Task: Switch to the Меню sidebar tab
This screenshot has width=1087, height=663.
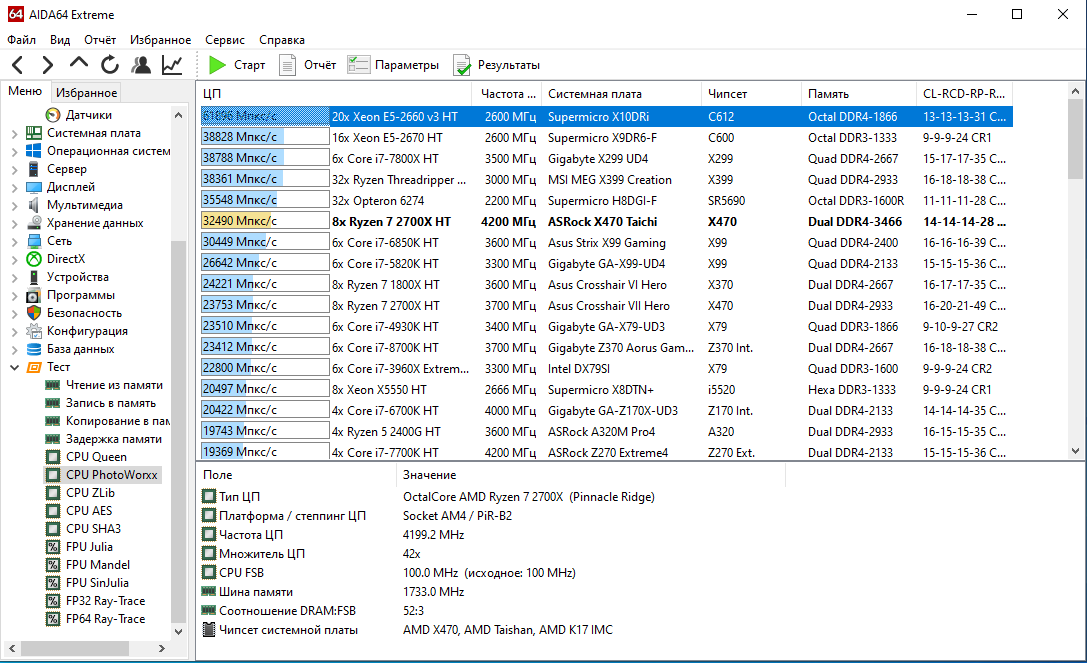Action: click(25, 92)
